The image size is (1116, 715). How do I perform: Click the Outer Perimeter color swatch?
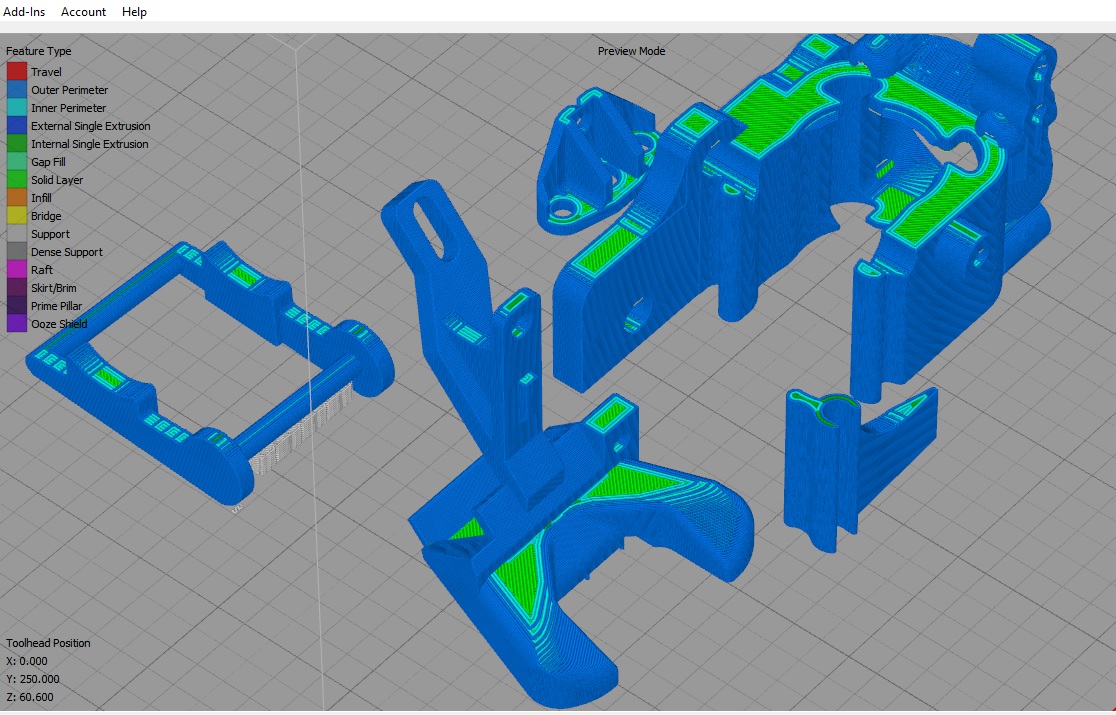[x=17, y=90]
